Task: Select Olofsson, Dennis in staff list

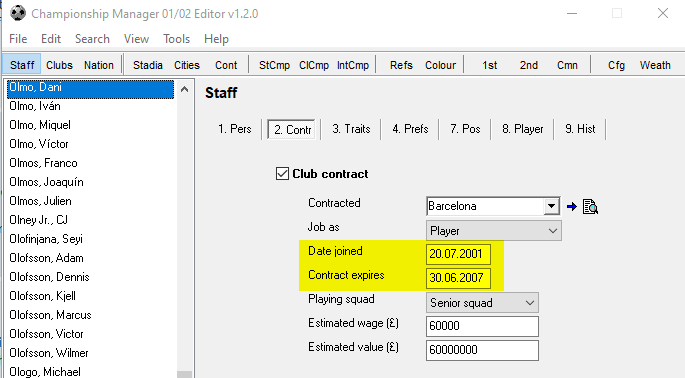Action: [x=91, y=277]
